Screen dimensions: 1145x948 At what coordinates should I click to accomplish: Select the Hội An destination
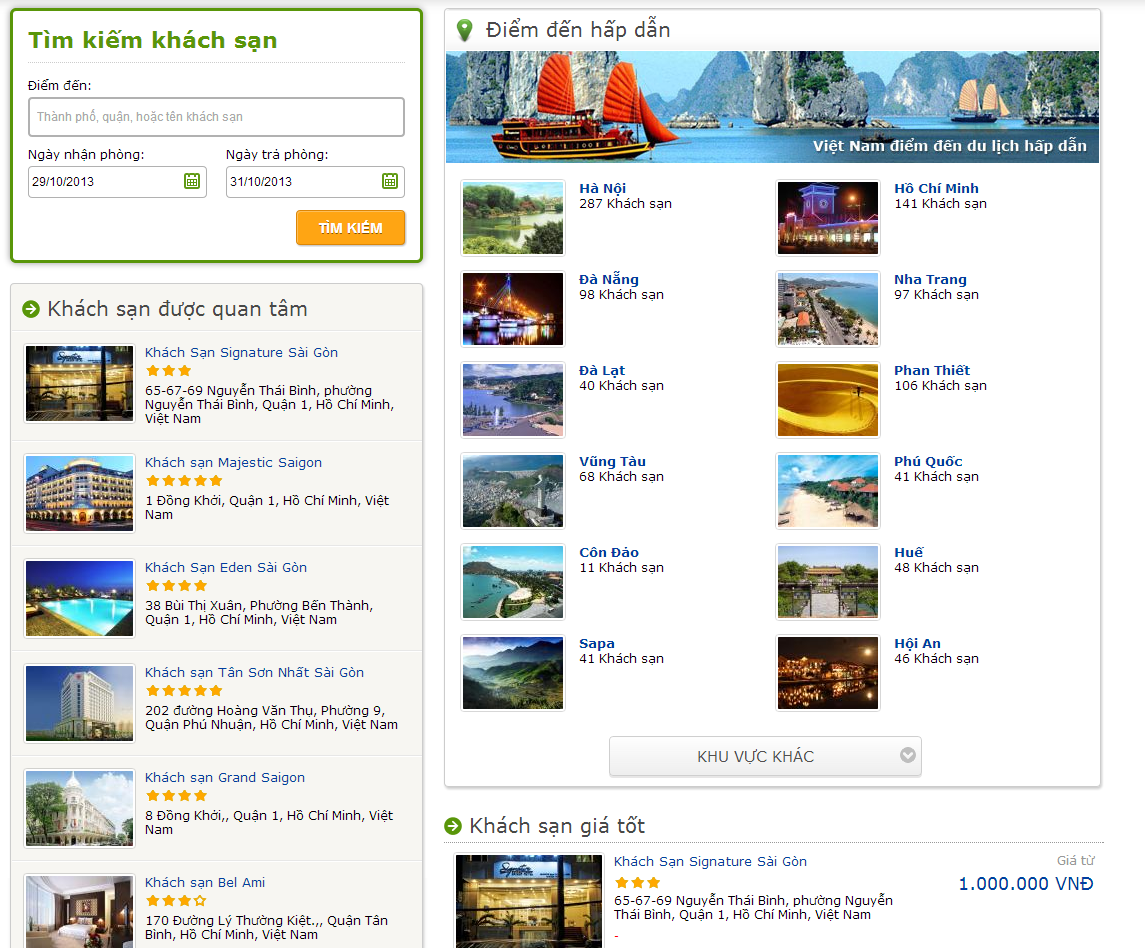916,643
